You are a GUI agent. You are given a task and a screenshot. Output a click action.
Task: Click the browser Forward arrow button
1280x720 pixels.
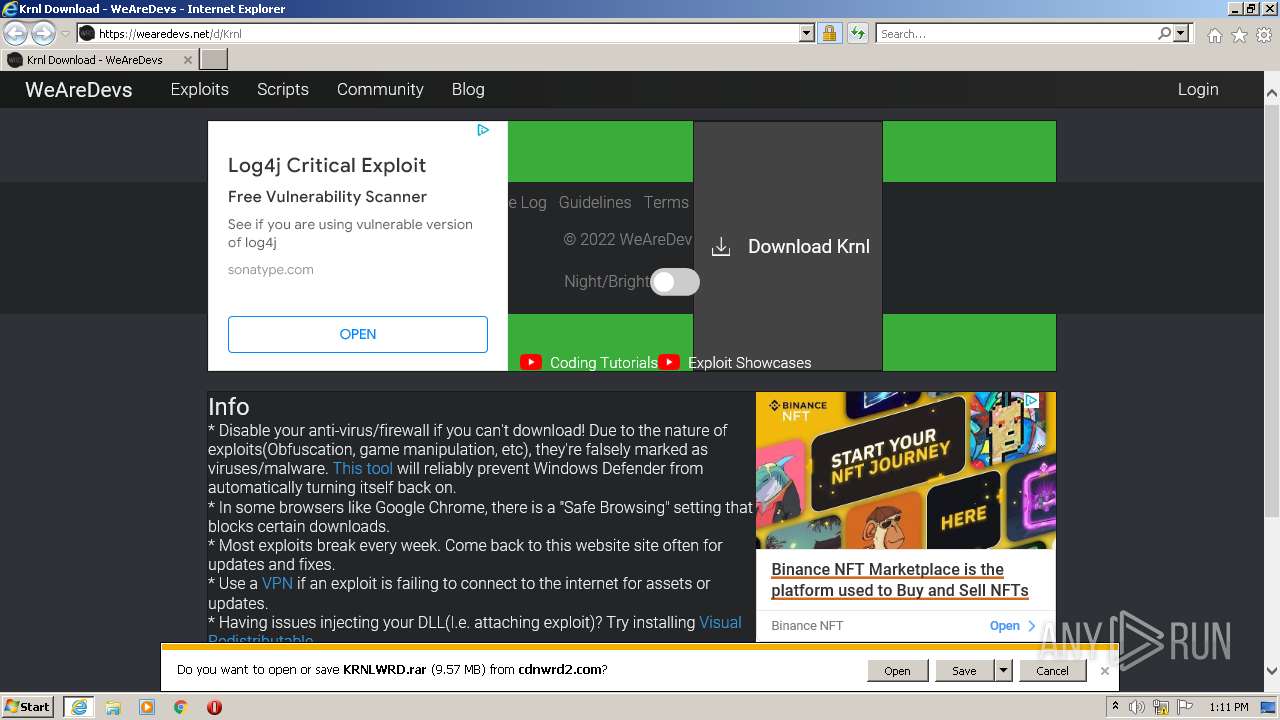[43, 33]
